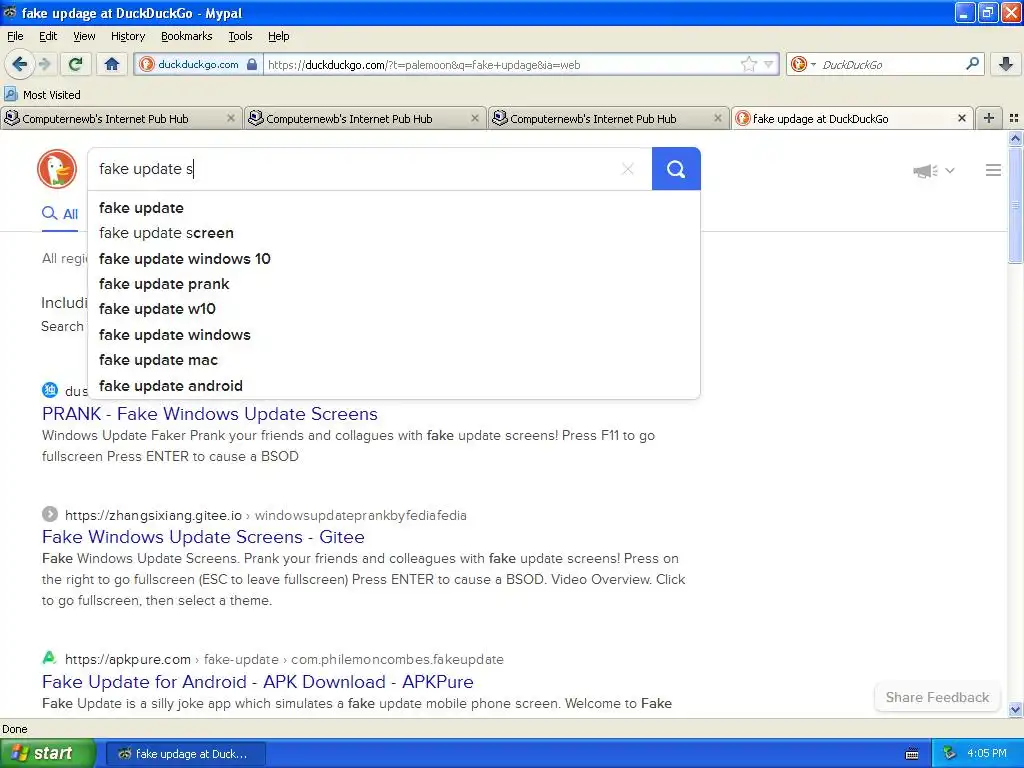Choose suggestion 'fake update windows 10'
The height and width of the screenshot is (768, 1024).
coord(394,259)
